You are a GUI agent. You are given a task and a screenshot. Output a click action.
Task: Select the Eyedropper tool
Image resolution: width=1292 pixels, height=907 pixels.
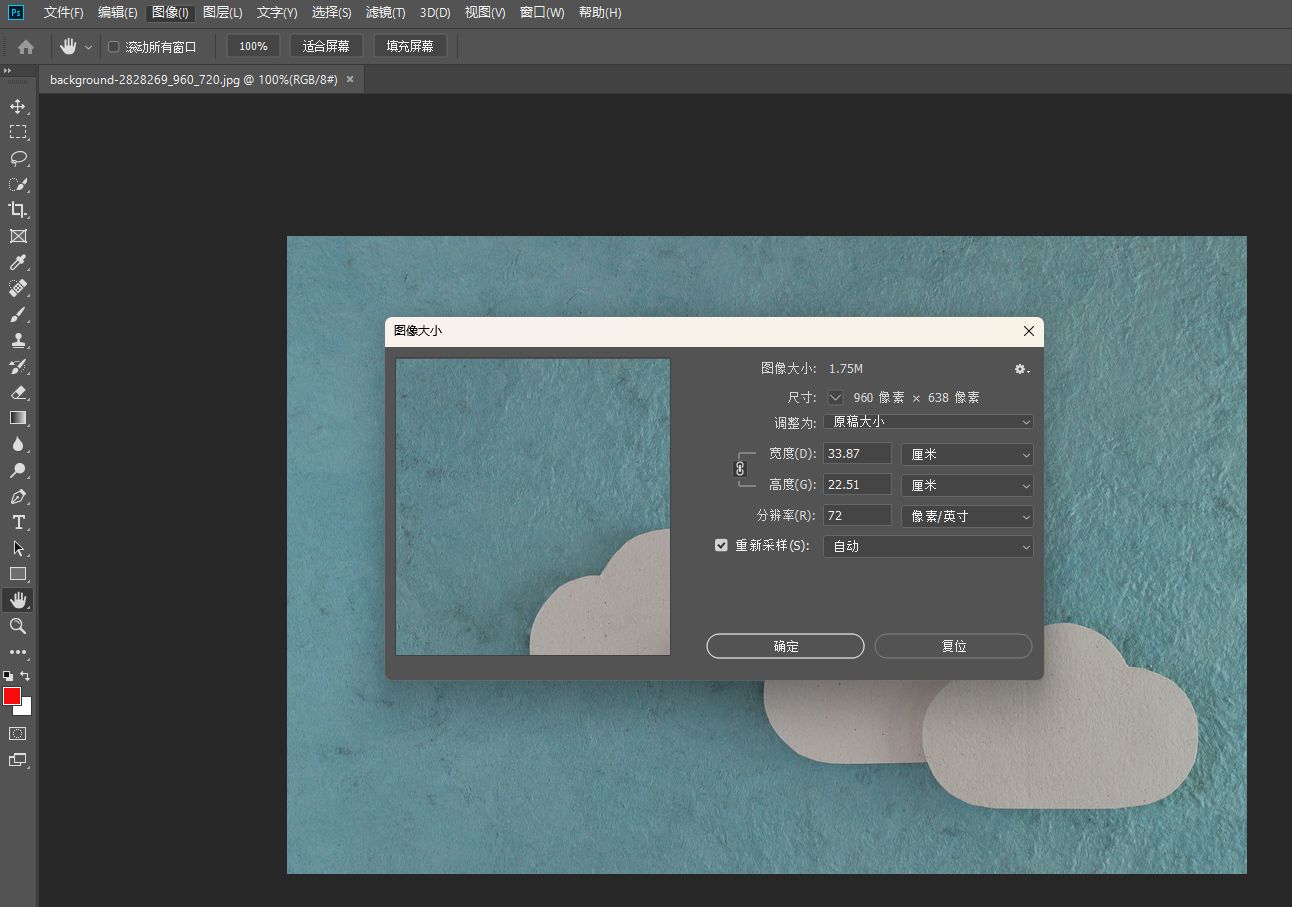pos(18,263)
